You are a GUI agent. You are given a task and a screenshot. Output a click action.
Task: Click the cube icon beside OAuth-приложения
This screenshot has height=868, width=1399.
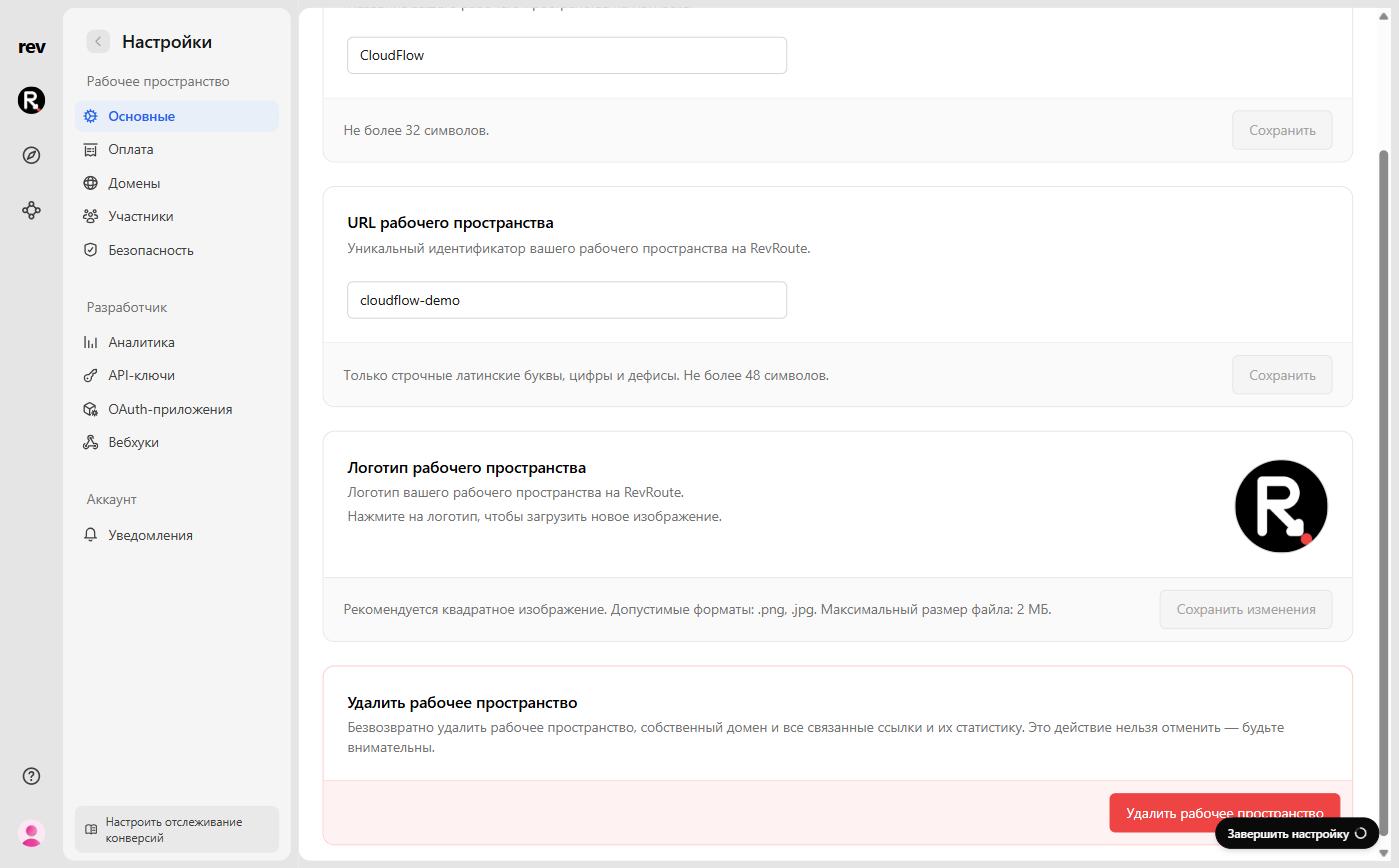coord(91,409)
